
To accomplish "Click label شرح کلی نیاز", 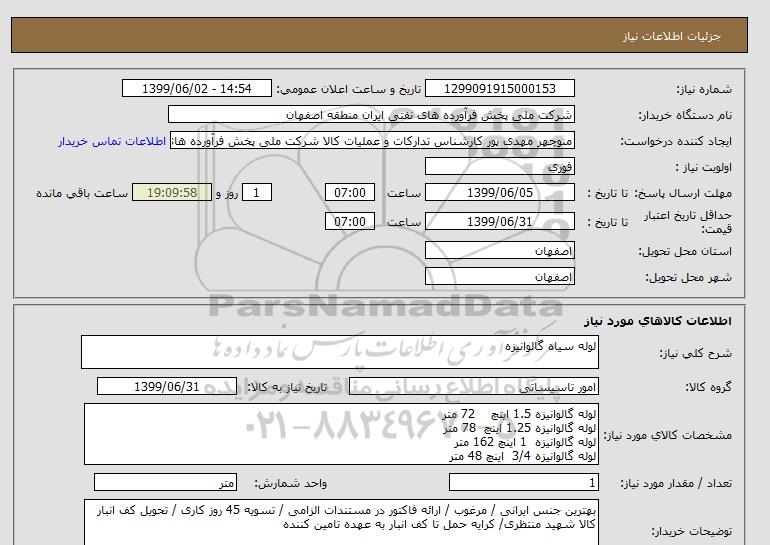I will tap(695, 353).
